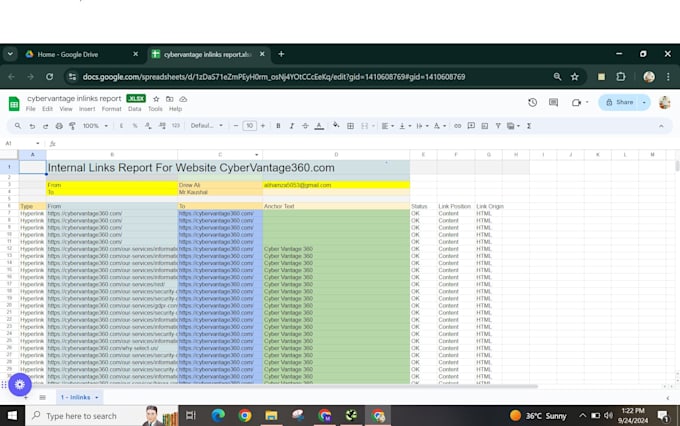Open the Format menu
Screen dimensions: 680x426
pyautogui.click(x=111, y=109)
